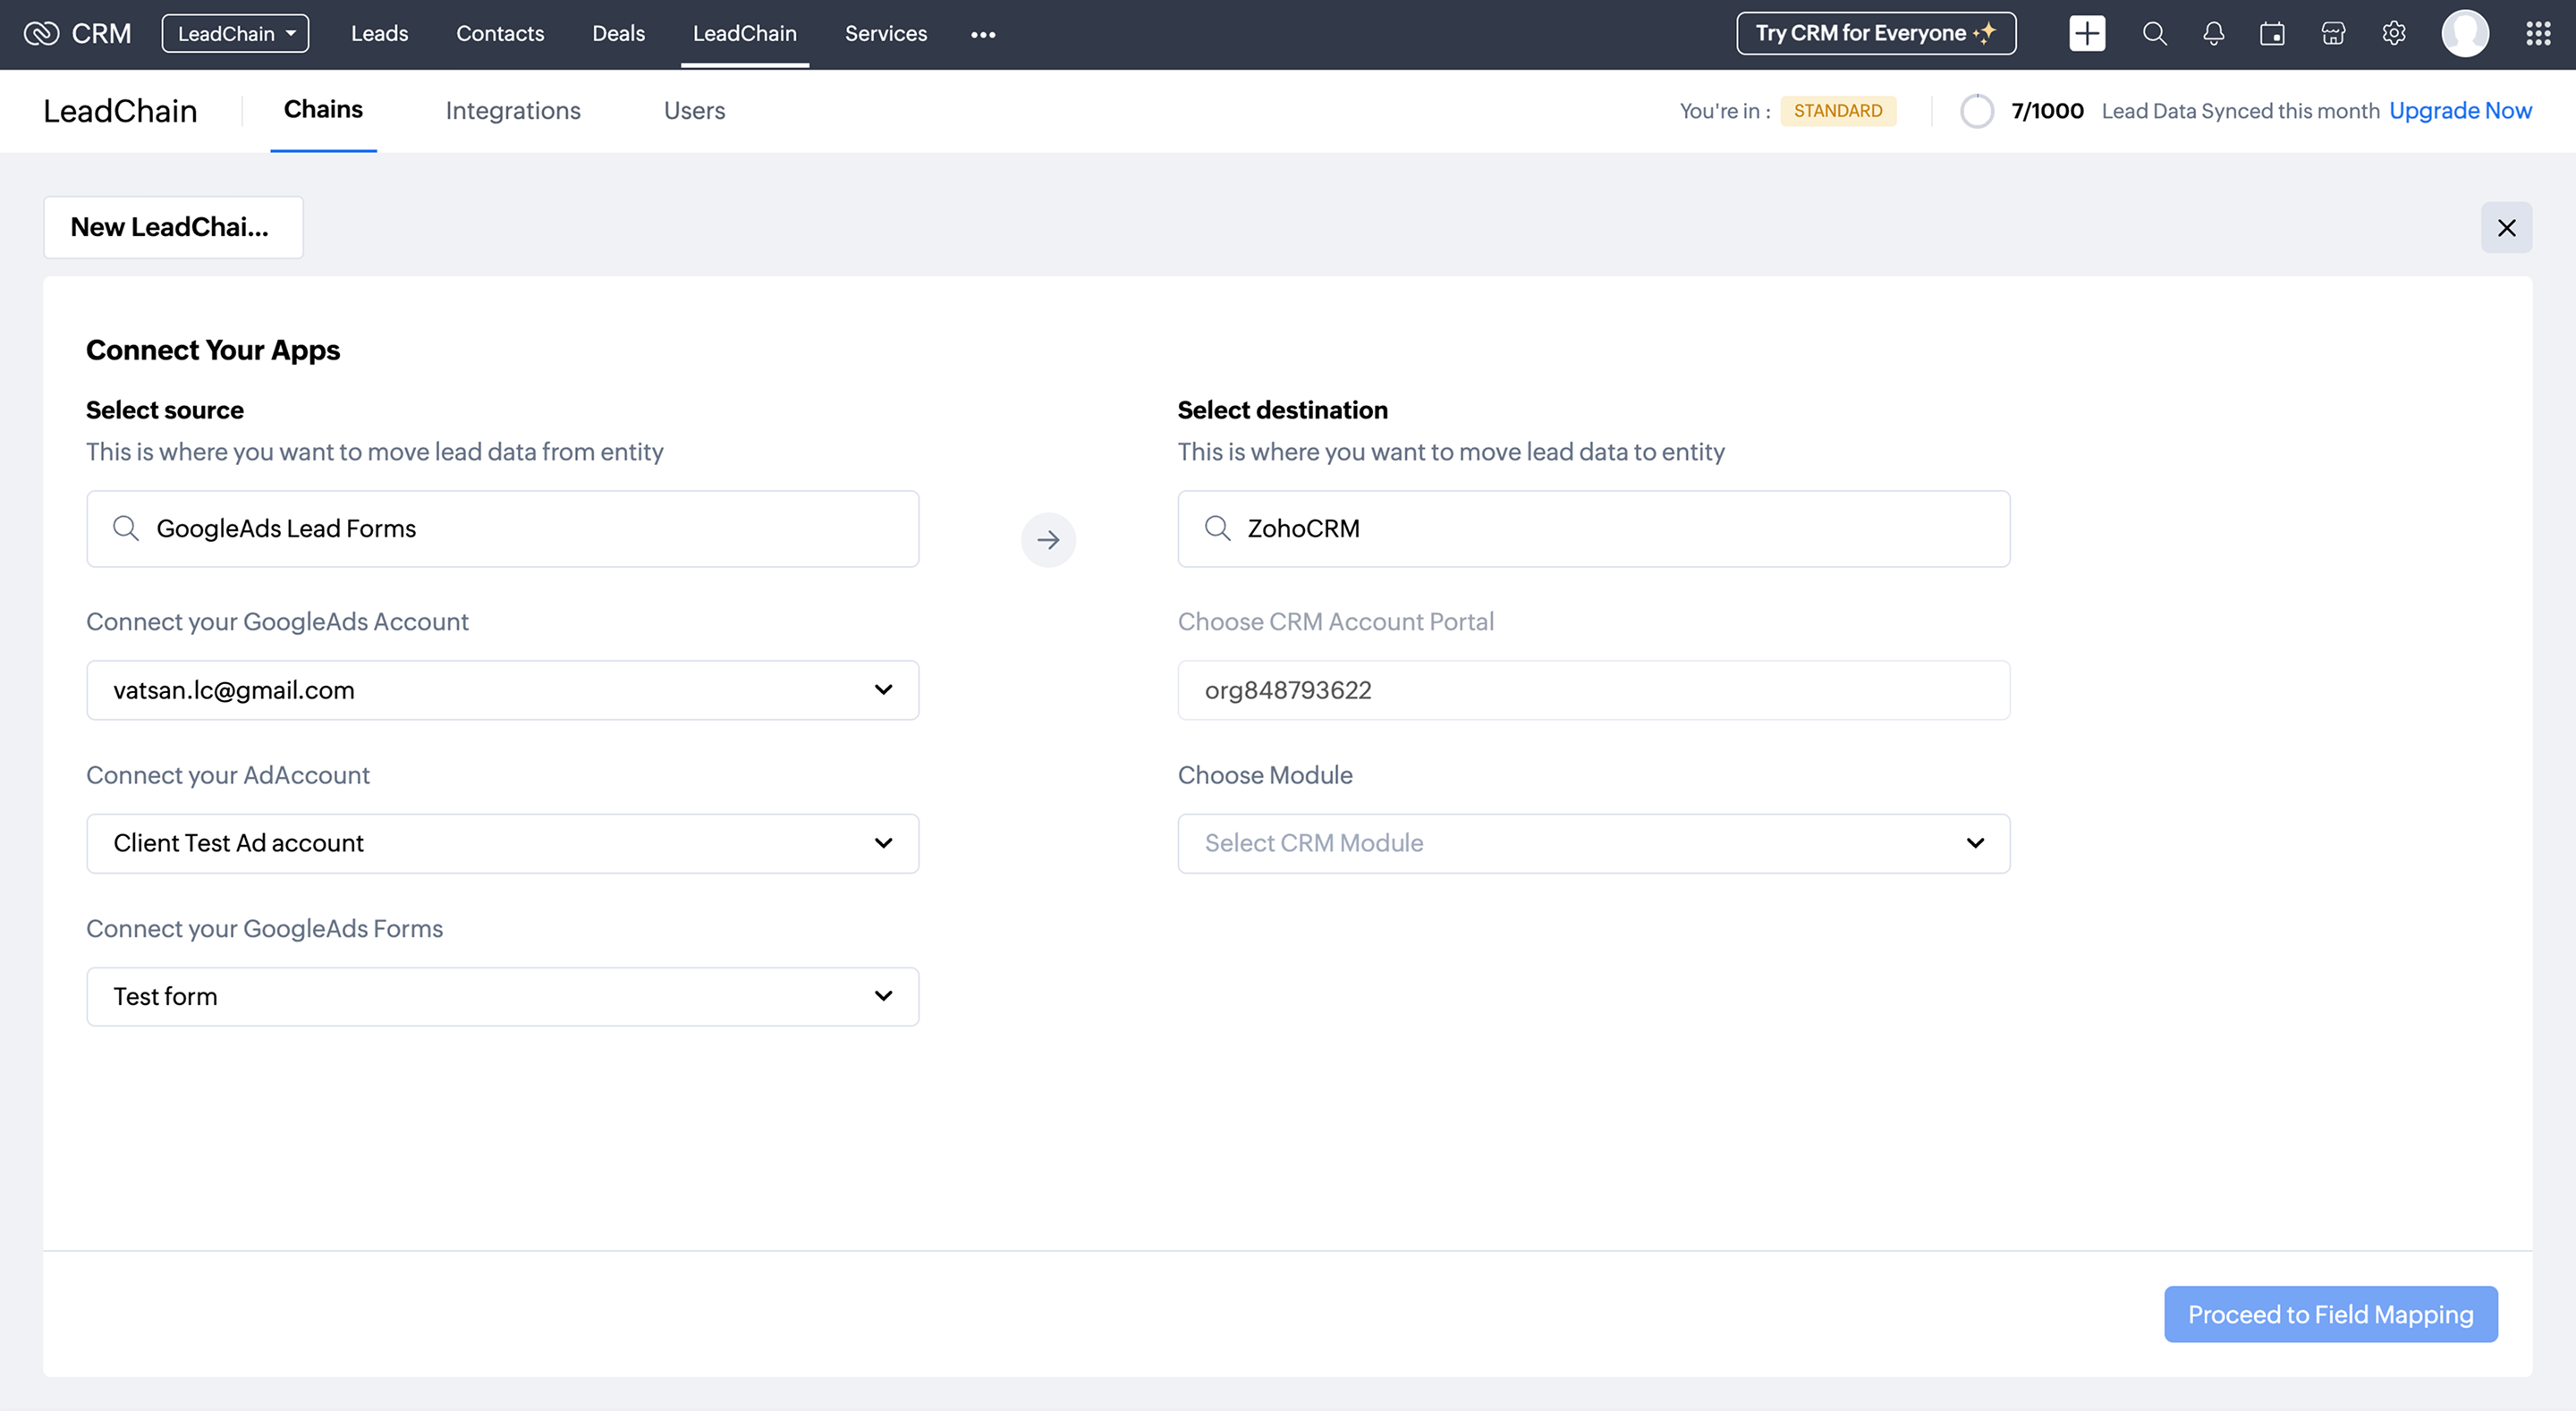Expand the Client Test Ad account dropdown
Image resolution: width=2576 pixels, height=1411 pixels.
[x=502, y=843]
